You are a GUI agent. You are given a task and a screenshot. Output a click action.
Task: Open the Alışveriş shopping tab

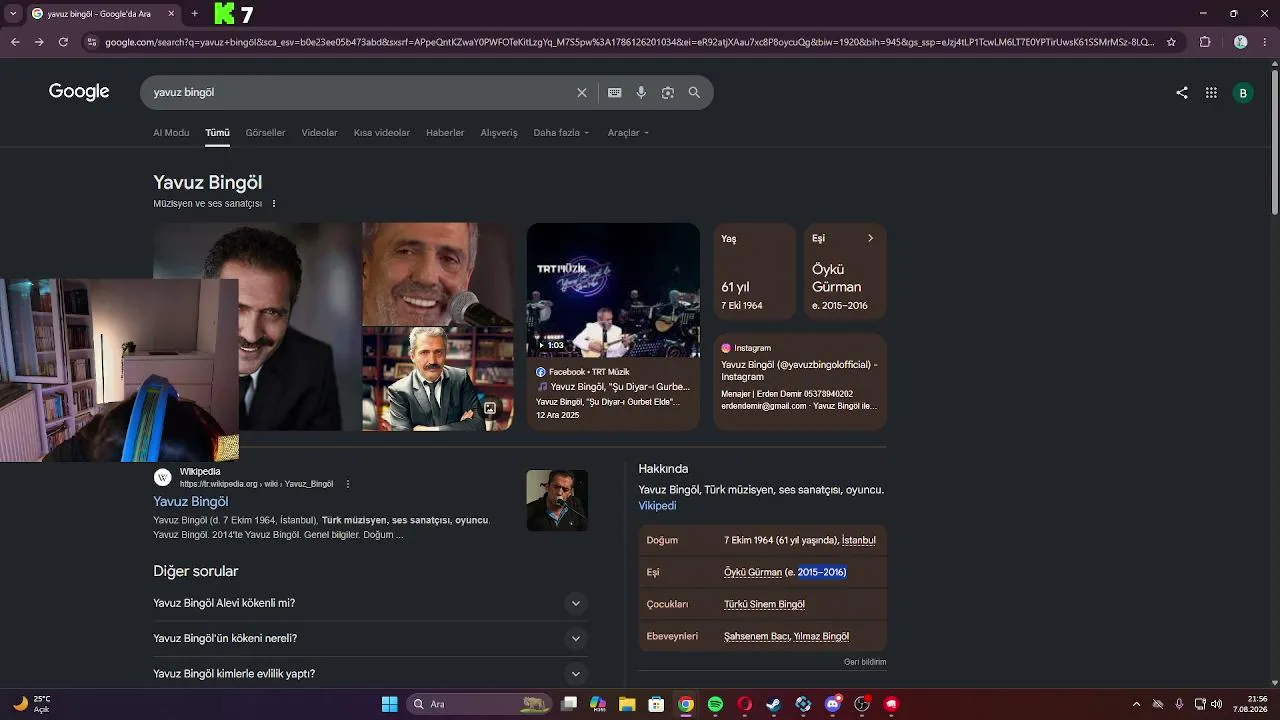(x=499, y=133)
